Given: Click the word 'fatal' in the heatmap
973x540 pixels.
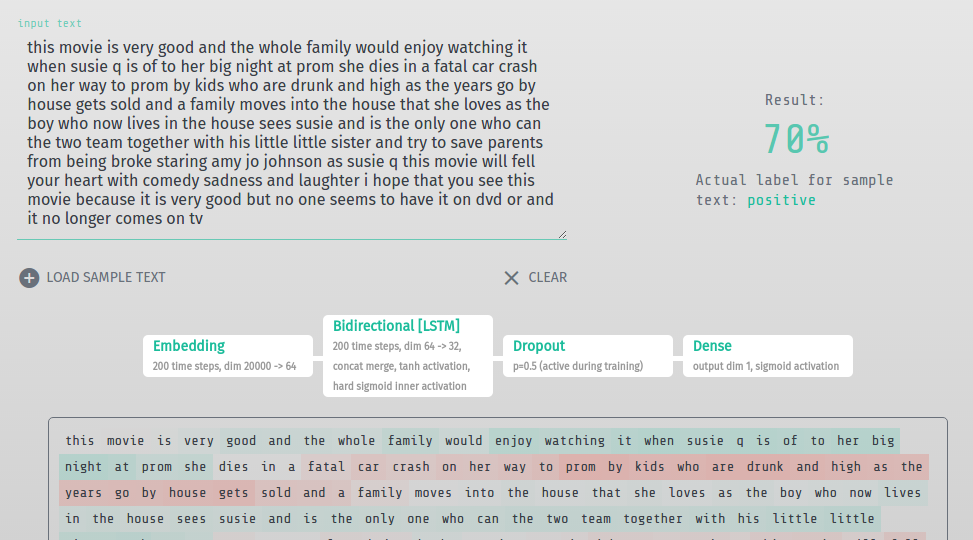Looking at the screenshot, I should point(326,467).
